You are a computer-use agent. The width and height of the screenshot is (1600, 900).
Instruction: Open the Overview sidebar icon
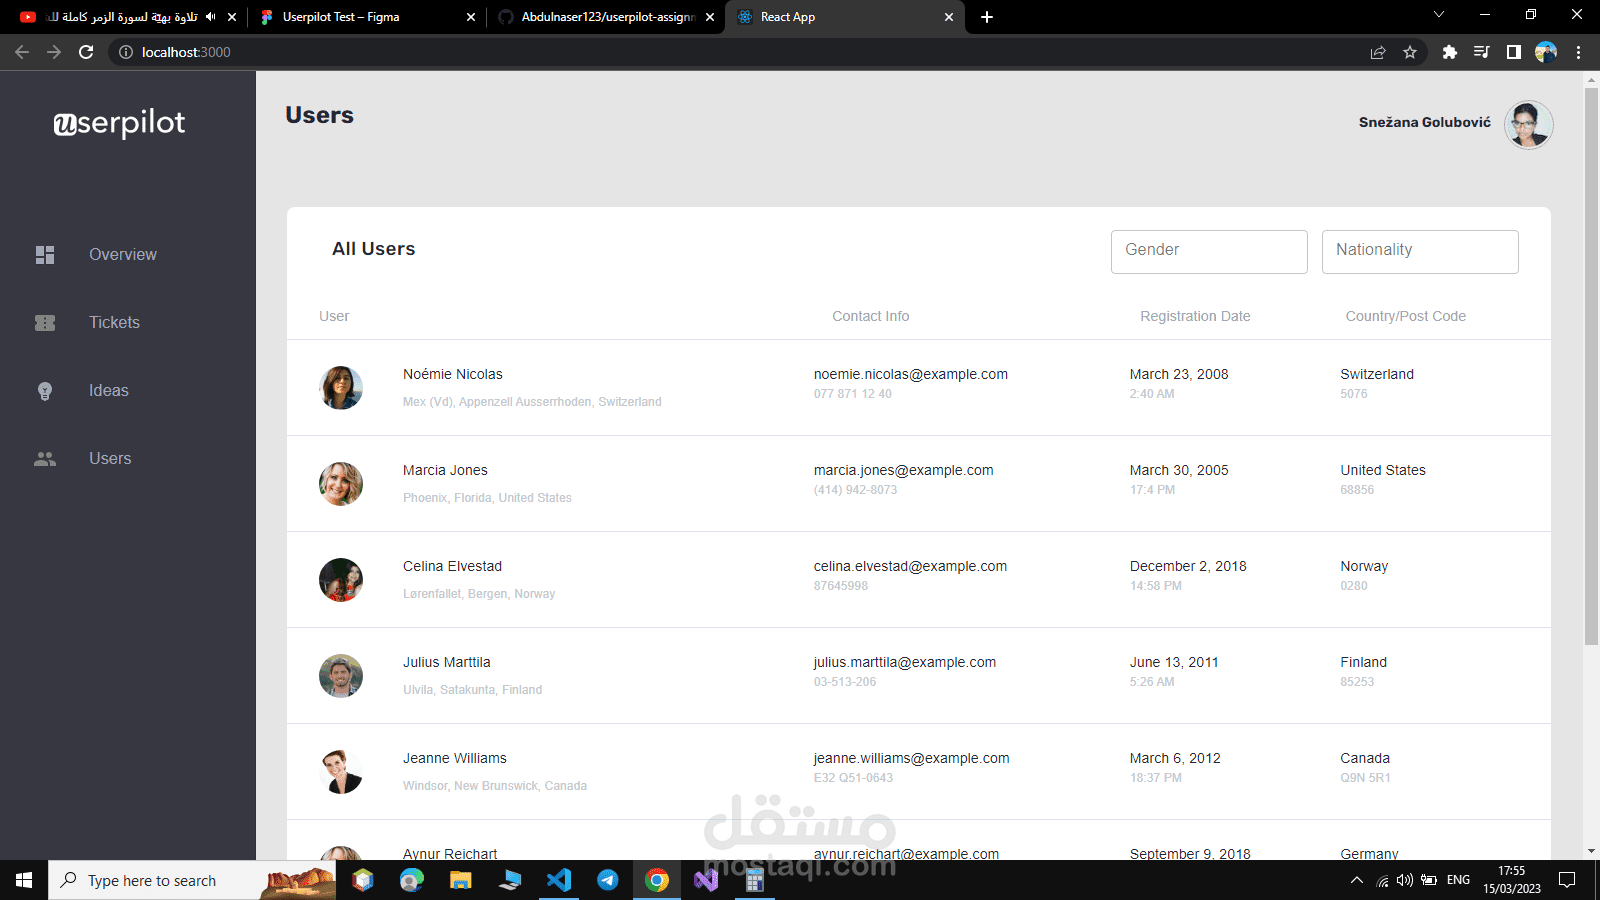[x=45, y=255]
